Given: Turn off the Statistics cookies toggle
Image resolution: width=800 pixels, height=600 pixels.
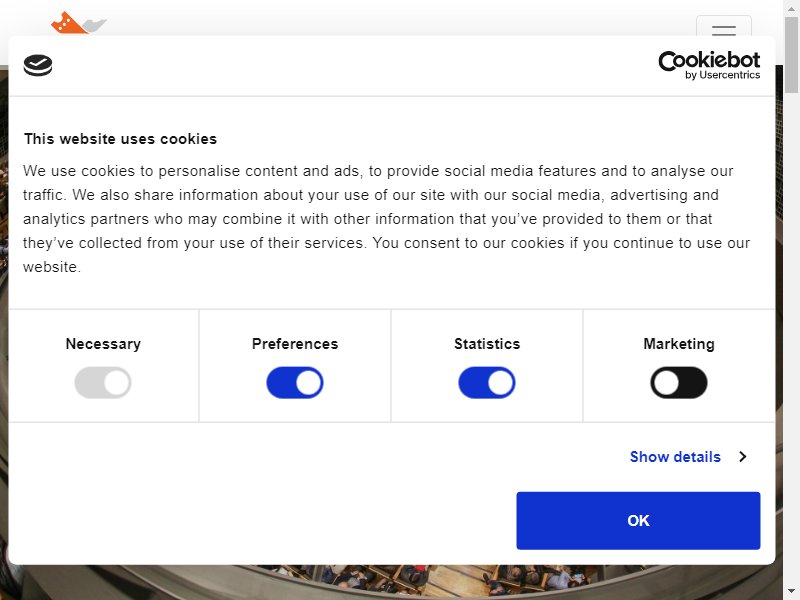Looking at the screenshot, I should [487, 383].
